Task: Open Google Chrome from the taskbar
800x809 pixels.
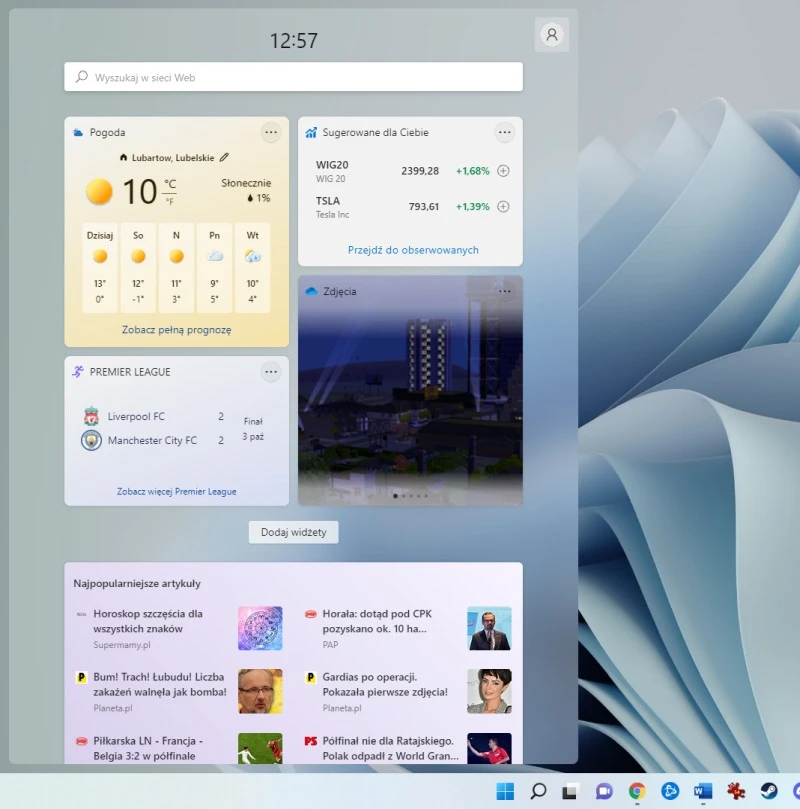Action: tap(637, 791)
